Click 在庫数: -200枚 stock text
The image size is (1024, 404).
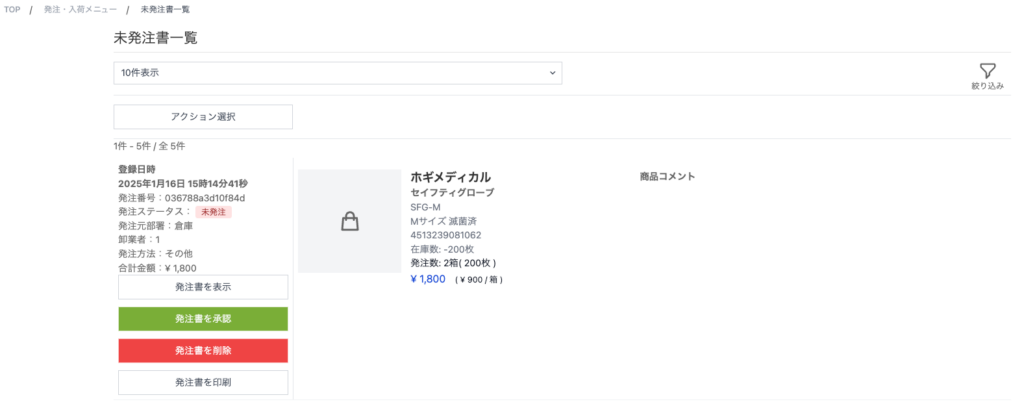pos(442,249)
